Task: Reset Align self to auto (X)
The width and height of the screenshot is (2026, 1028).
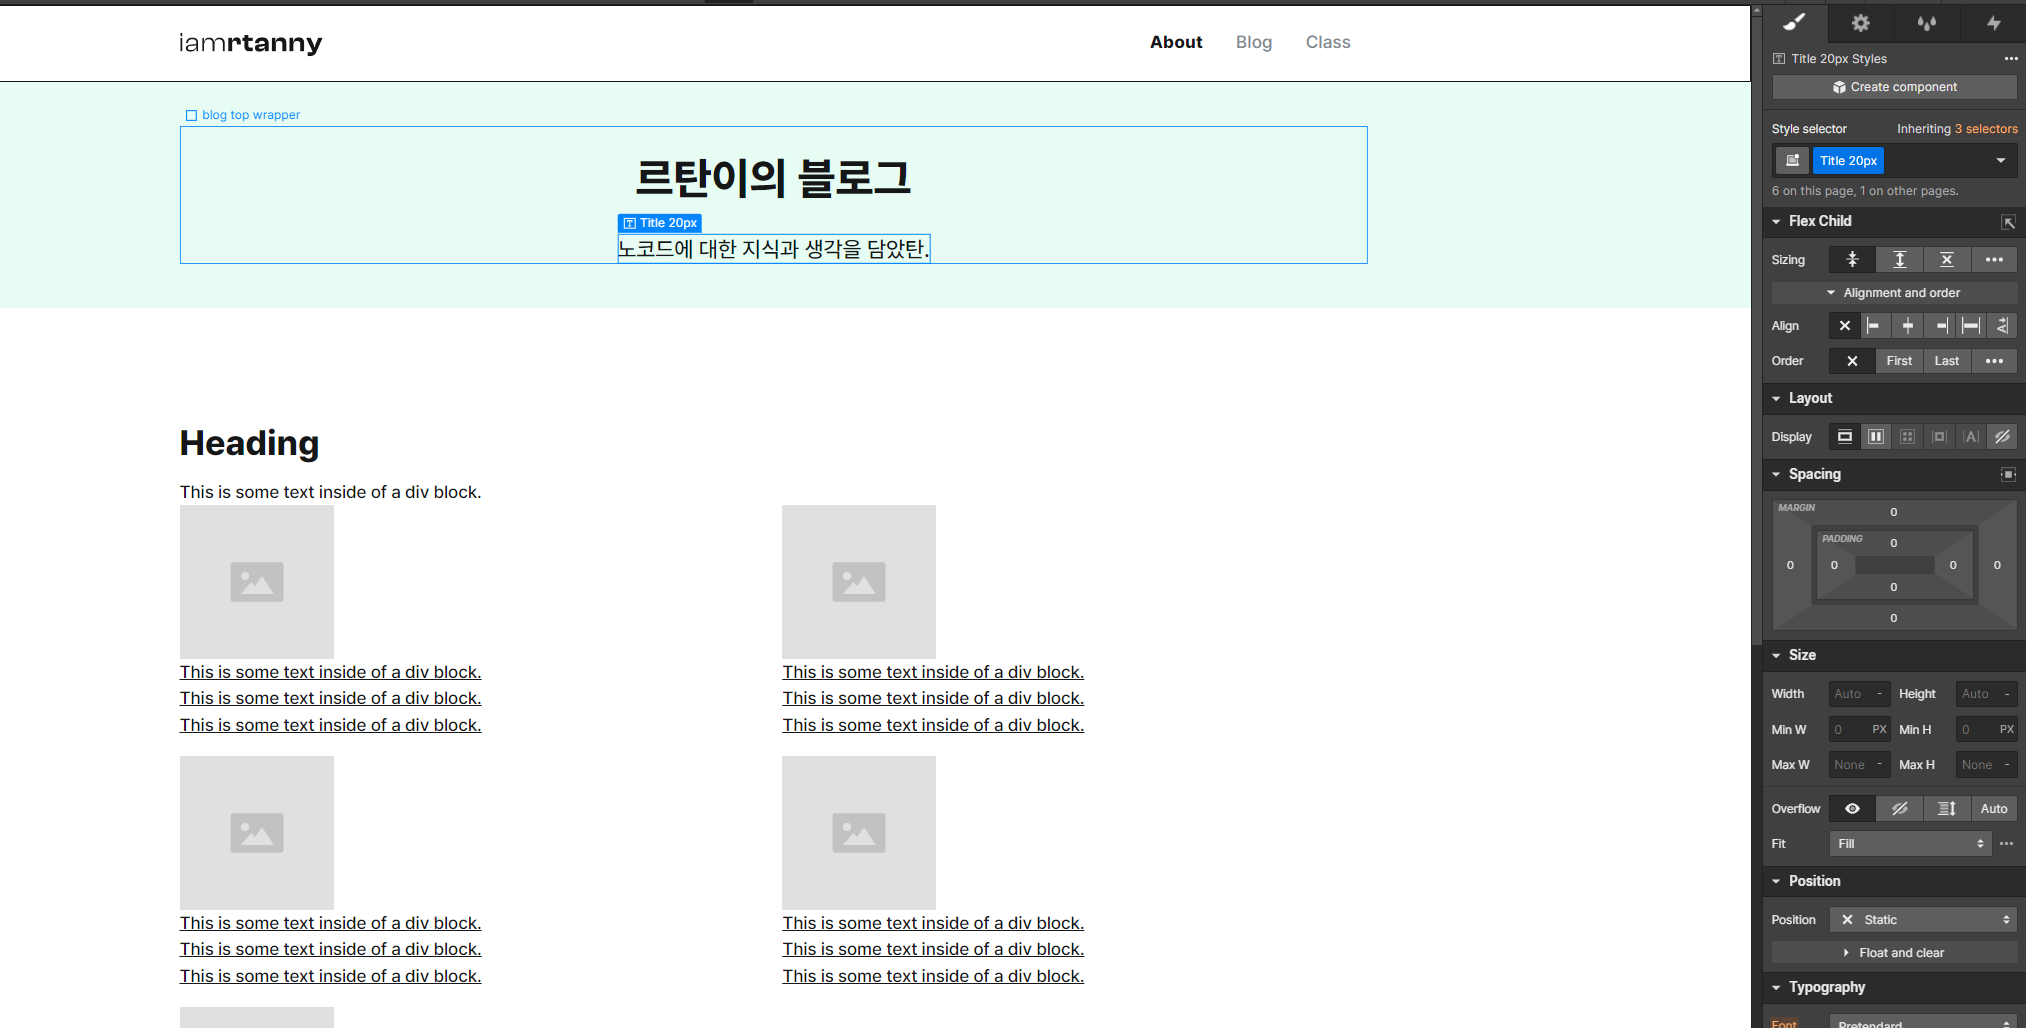Action: click(x=1845, y=326)
